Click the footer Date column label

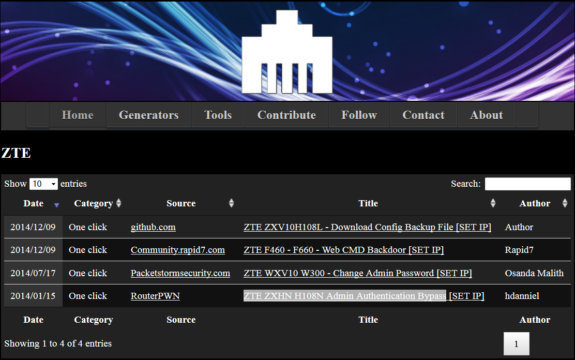pos(33,320)
